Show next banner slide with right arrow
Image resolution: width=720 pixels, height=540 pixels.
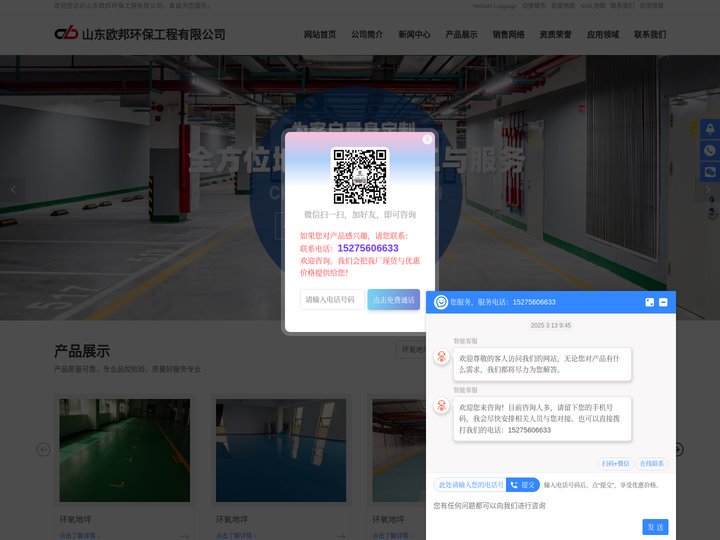coord(708,189)
